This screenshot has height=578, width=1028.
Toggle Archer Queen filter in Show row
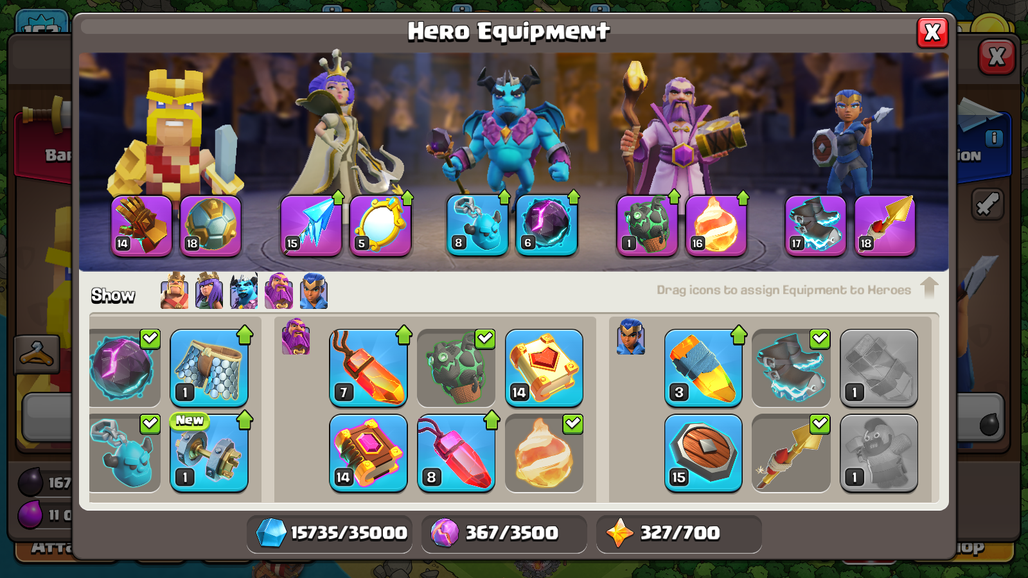[x=209, y=291]
